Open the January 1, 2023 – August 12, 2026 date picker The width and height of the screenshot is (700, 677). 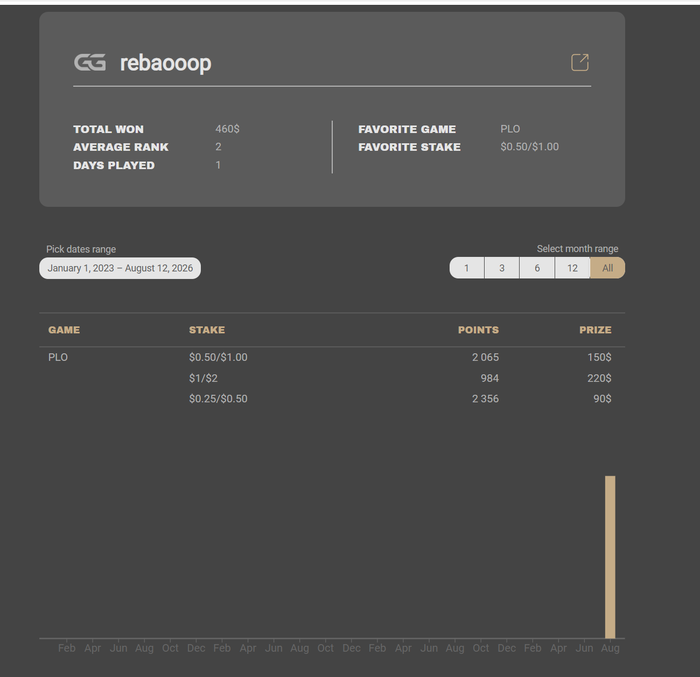click(x=120, y=268)
